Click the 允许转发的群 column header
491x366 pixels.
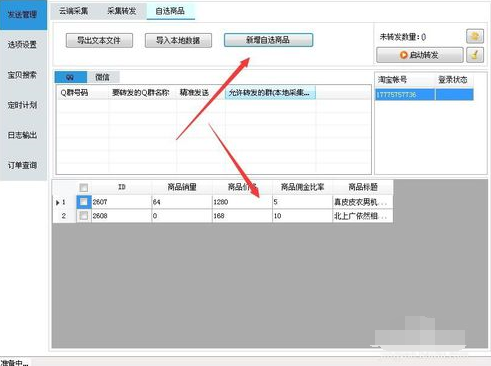270,93
